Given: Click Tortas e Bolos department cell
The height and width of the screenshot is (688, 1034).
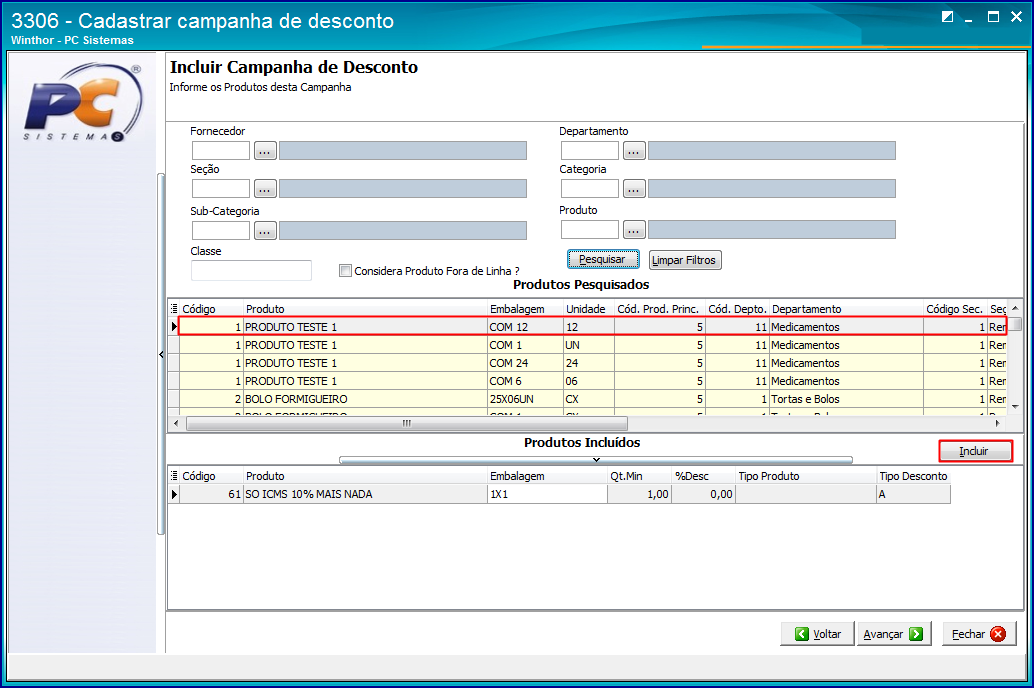Looking at the screenshot, I should coord(846,399).
